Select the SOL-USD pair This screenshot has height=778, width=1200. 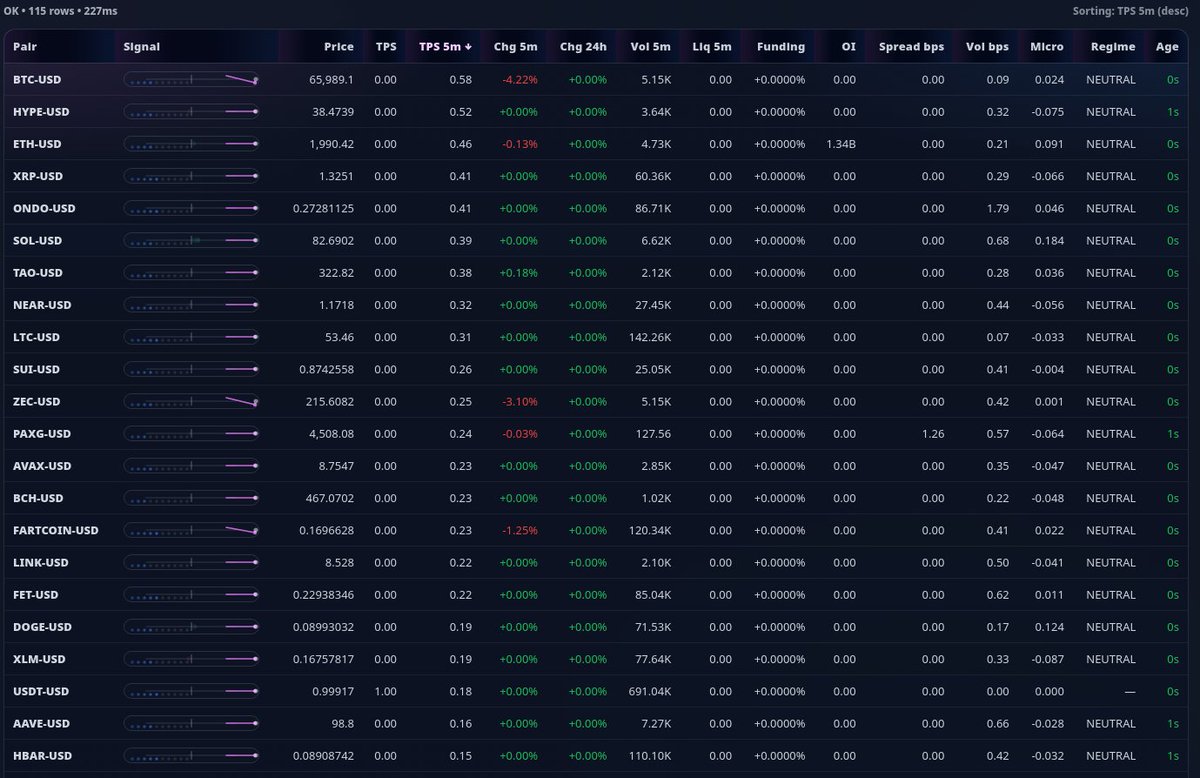tap(37, 241)
